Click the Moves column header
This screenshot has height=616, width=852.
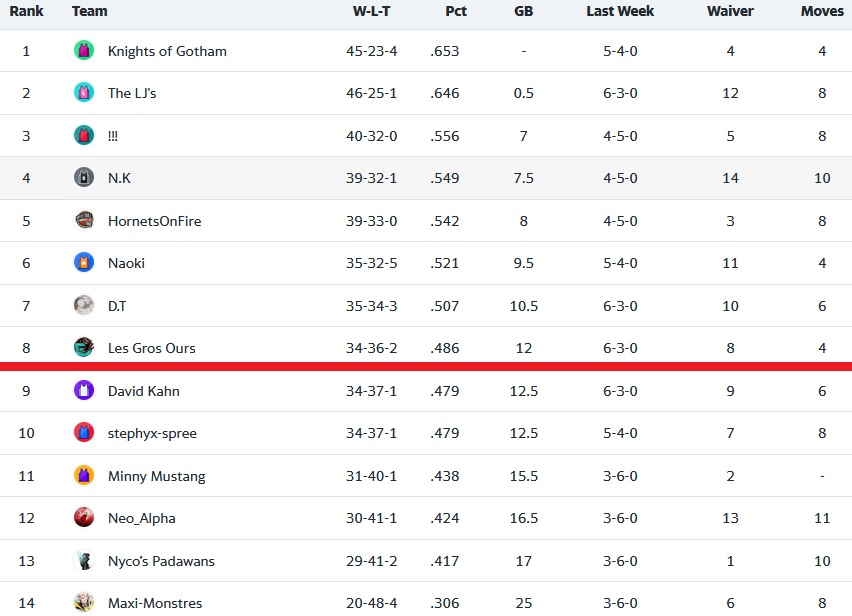point(822,11)
